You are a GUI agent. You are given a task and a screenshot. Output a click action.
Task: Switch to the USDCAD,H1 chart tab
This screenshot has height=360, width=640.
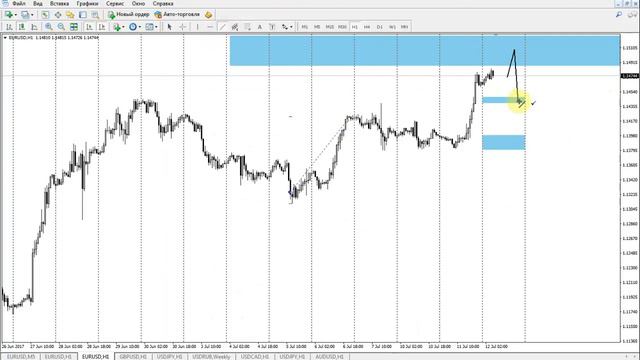click(x=254, y=357)
